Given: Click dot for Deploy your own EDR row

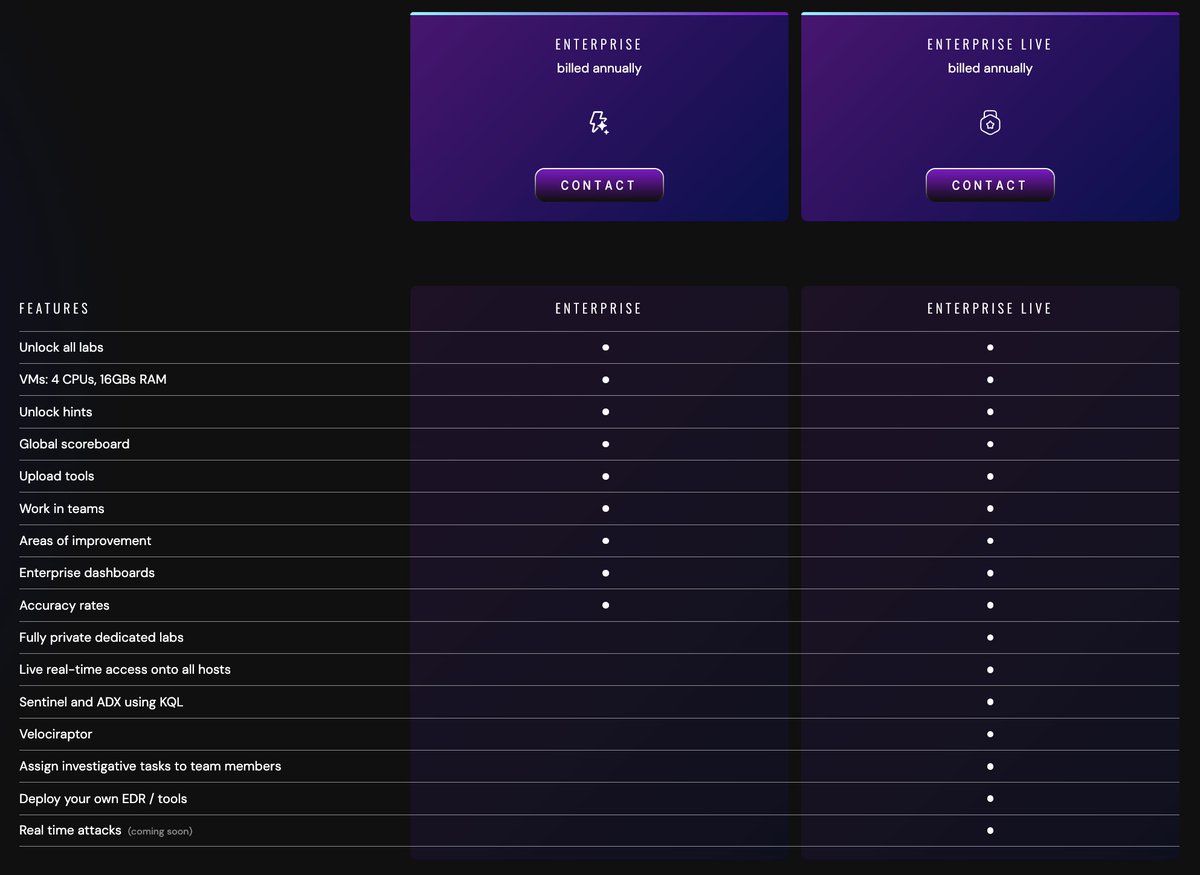Looking at the screenshot, I should pos(990,798).
